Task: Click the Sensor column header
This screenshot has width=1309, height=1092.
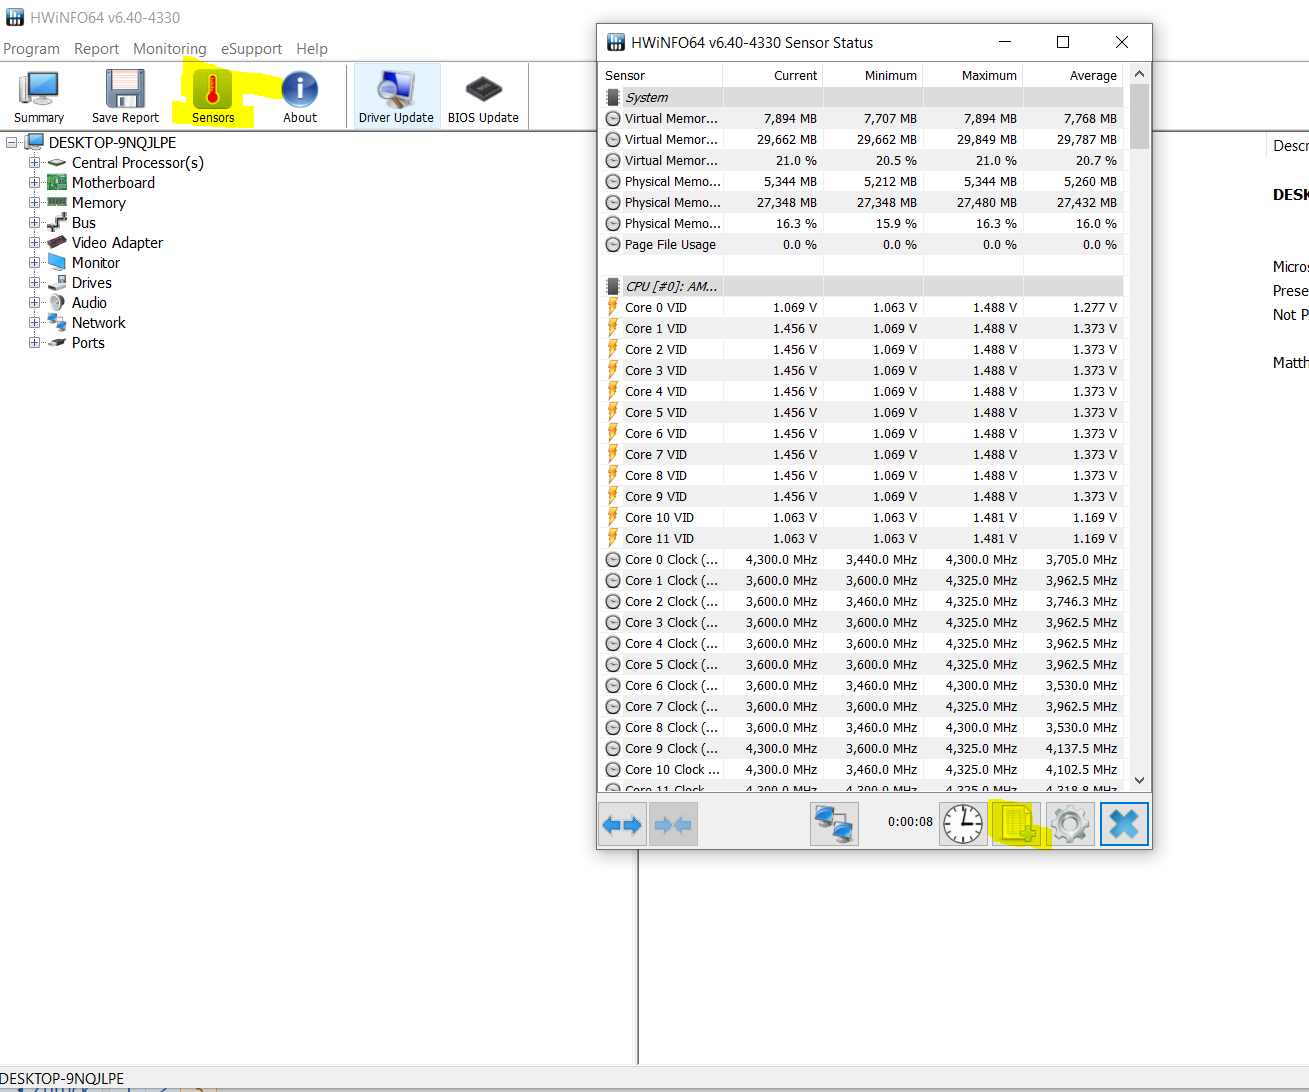Action: coord(661,75)
